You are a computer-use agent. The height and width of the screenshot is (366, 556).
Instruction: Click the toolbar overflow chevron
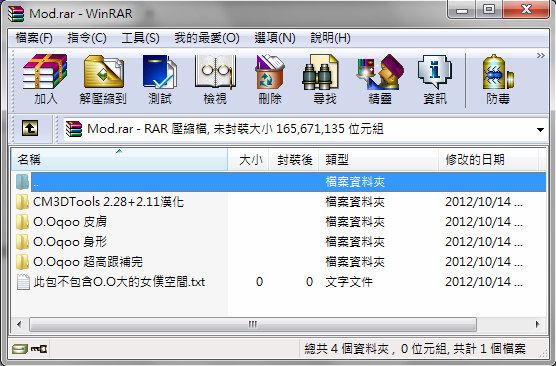540,56
